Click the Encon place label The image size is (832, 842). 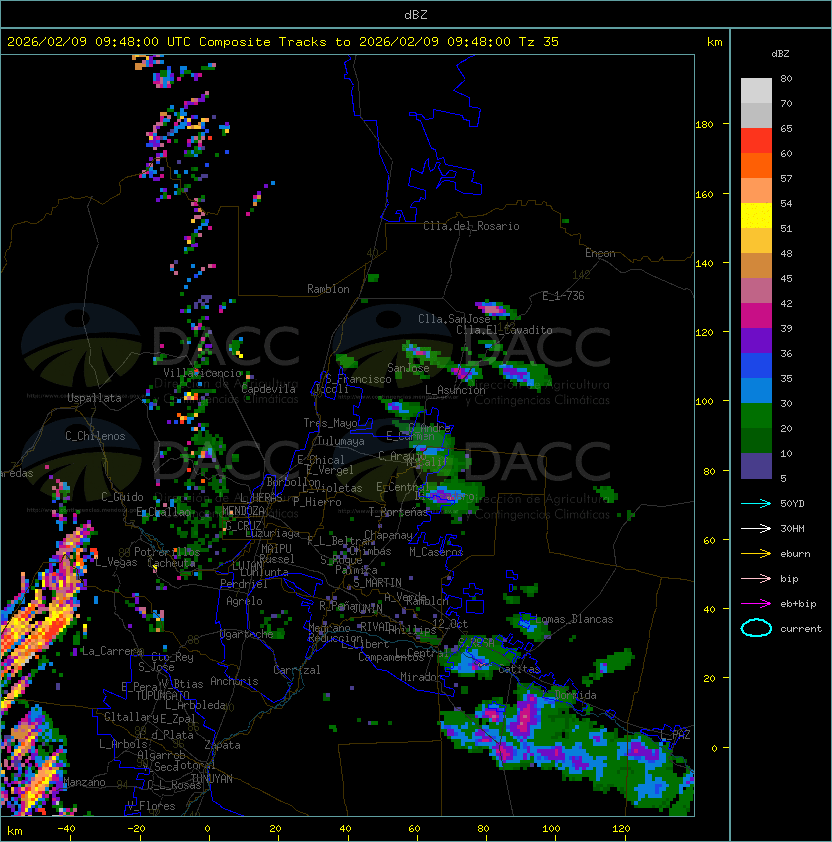point(600,253)
